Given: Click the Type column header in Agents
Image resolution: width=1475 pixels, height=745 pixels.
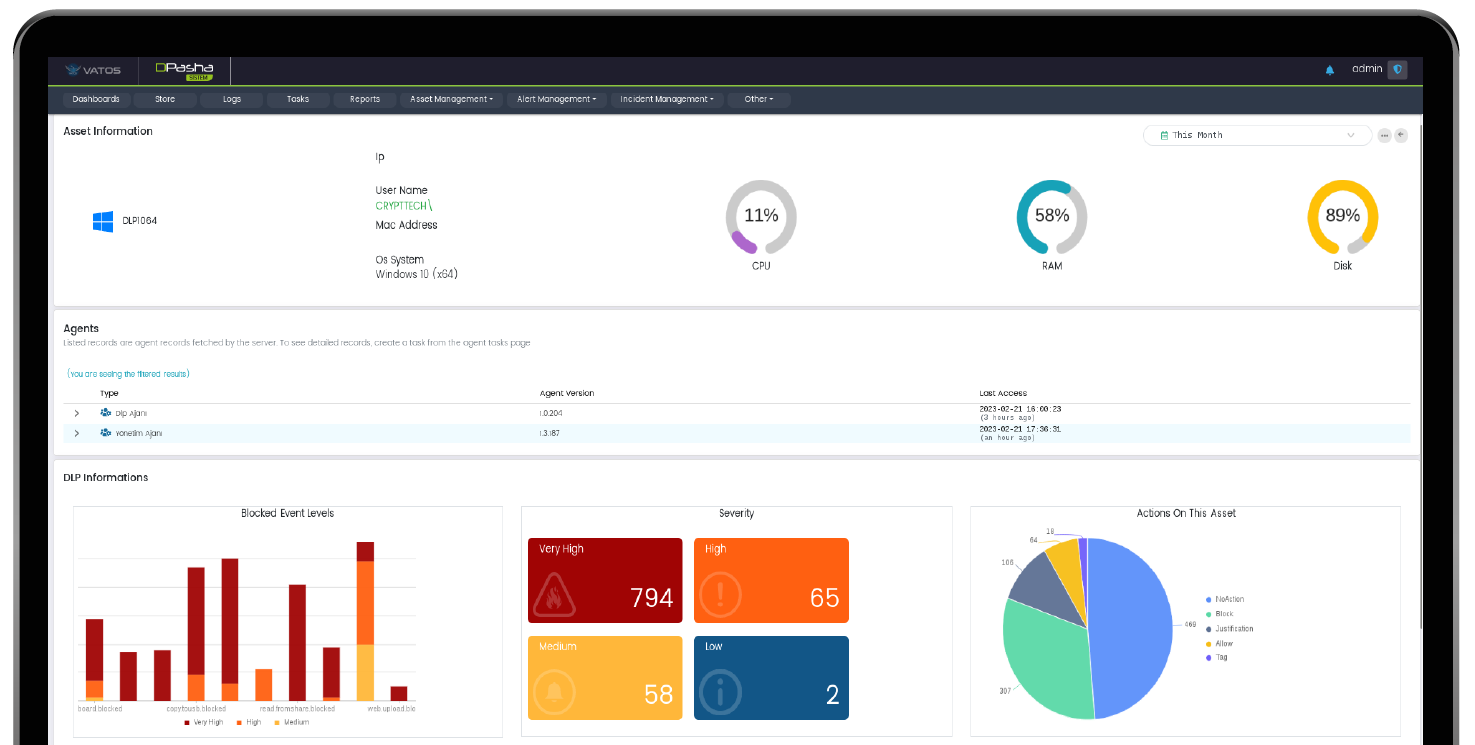Looking at the screenshot, I should (x=109, y=394).
